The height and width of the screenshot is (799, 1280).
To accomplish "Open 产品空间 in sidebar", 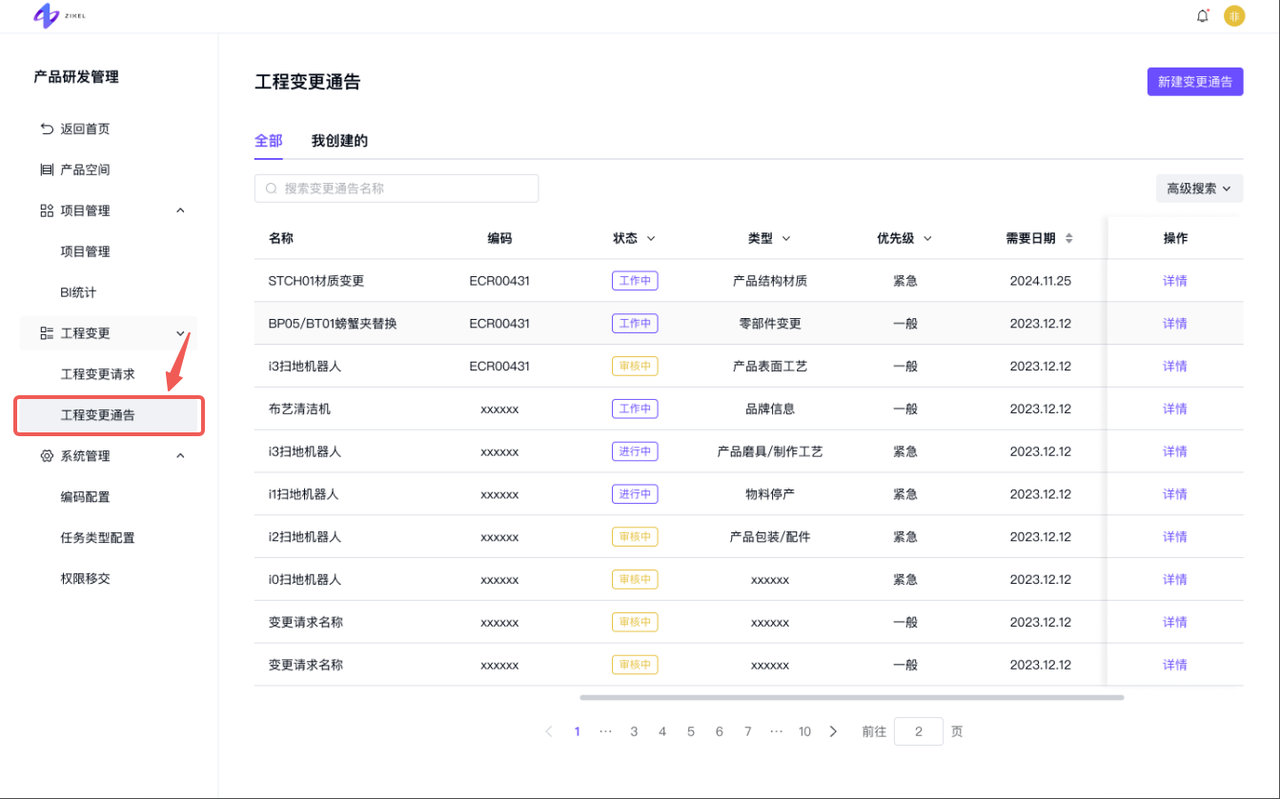I will 85,170.
